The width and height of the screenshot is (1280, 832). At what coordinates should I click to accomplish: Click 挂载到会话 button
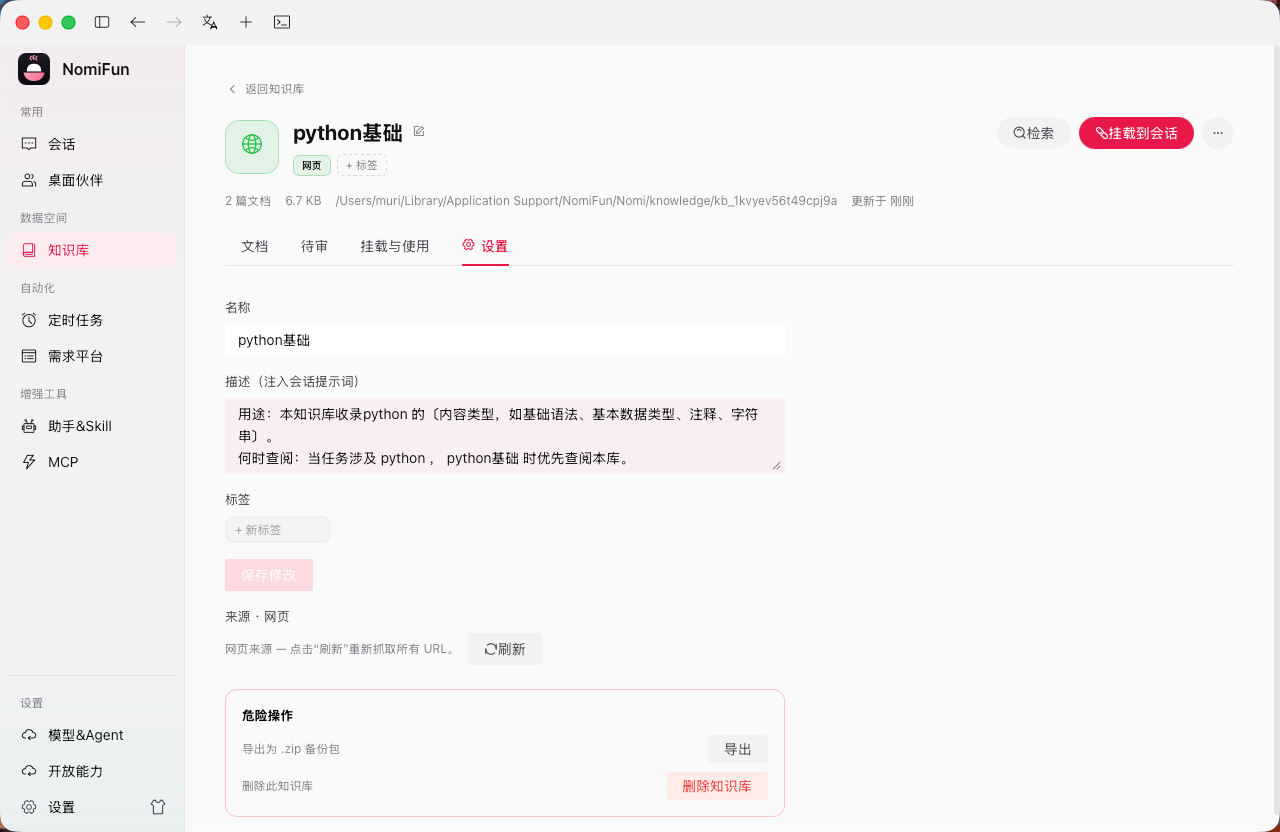[1136, 133]
